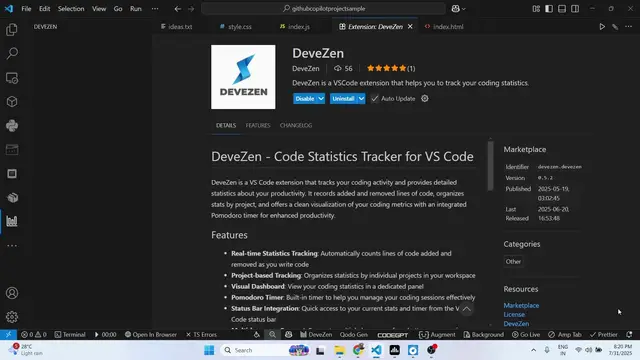The width and height of the screenshot is (640, 360).
Task: Toggle Secondary Side Bar layout icon
Action: point(575,9)
